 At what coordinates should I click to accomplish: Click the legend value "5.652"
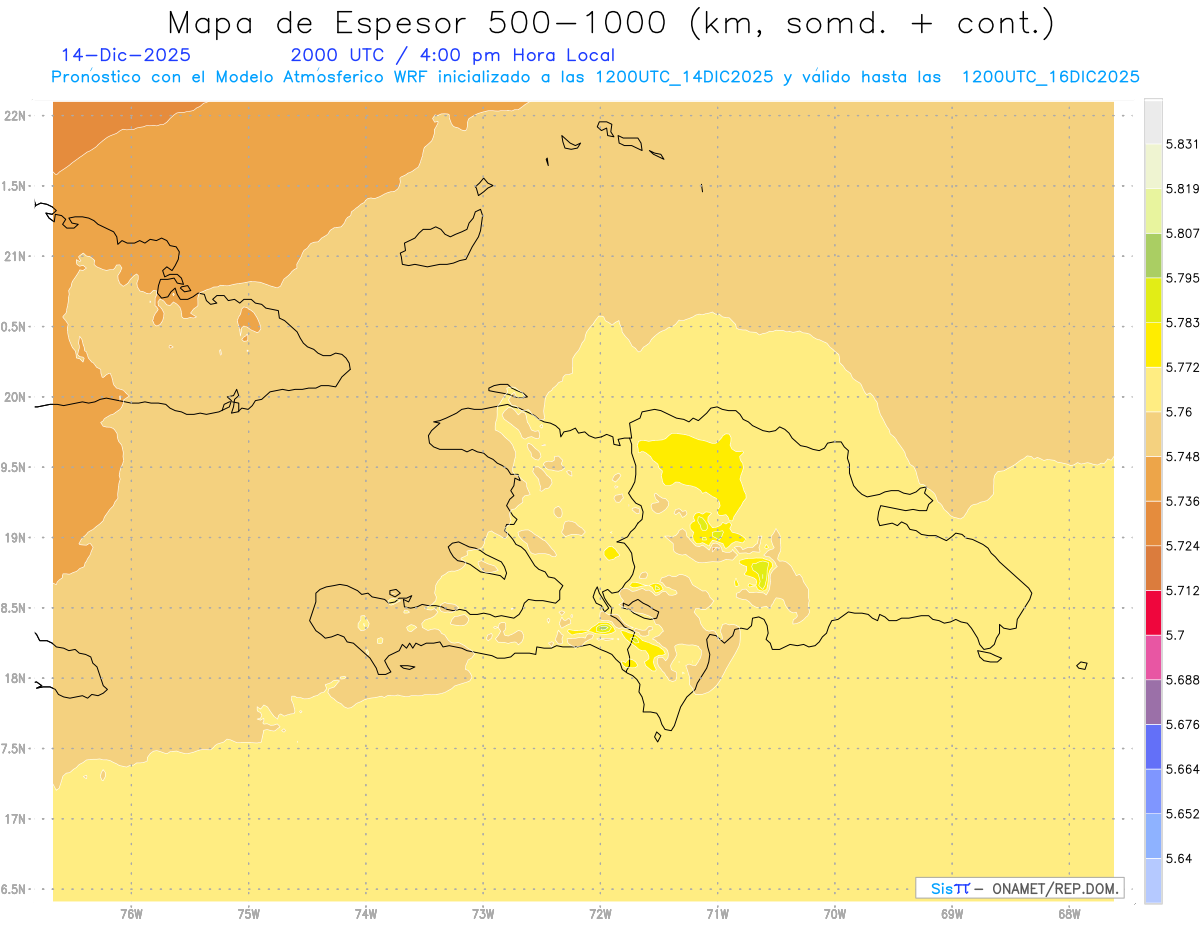coord(1183,814)
